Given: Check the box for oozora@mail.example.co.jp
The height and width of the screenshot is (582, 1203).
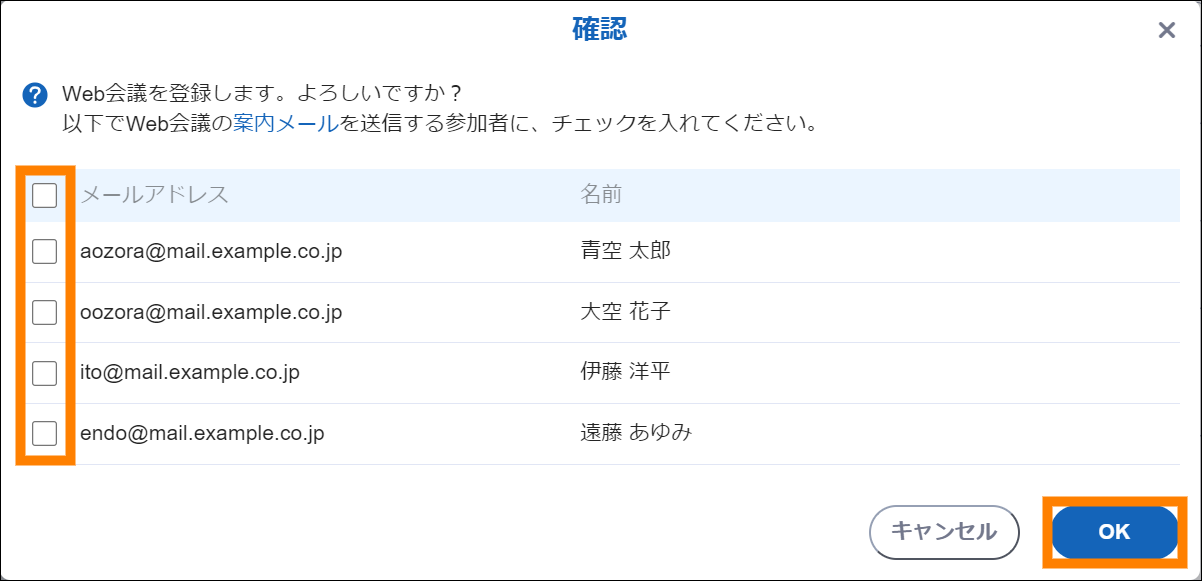Looking at the screenshot, I should [x=45, y=312].
